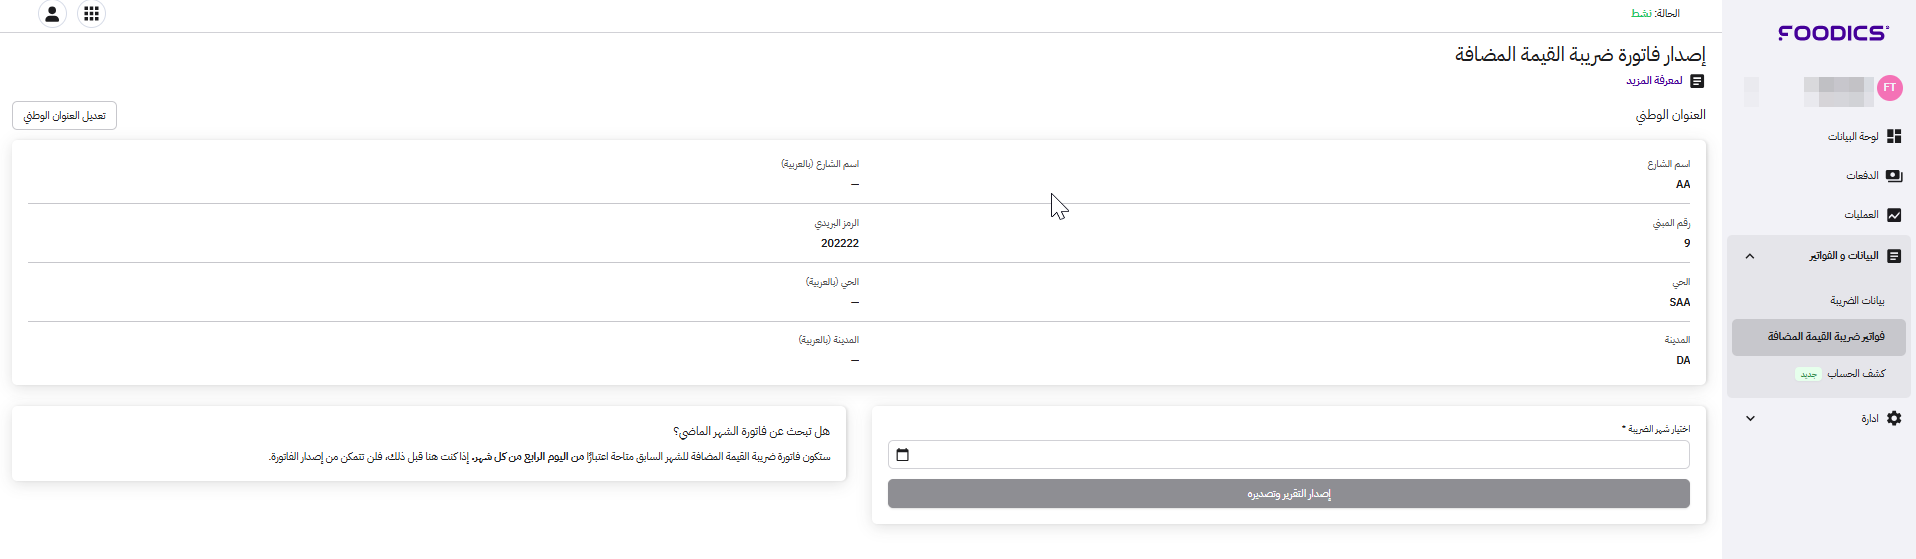Image resolution: width=1916 pixels, height=559 pixels.
Task: Open the user profile icon in top bar
Action: point(52,14)
